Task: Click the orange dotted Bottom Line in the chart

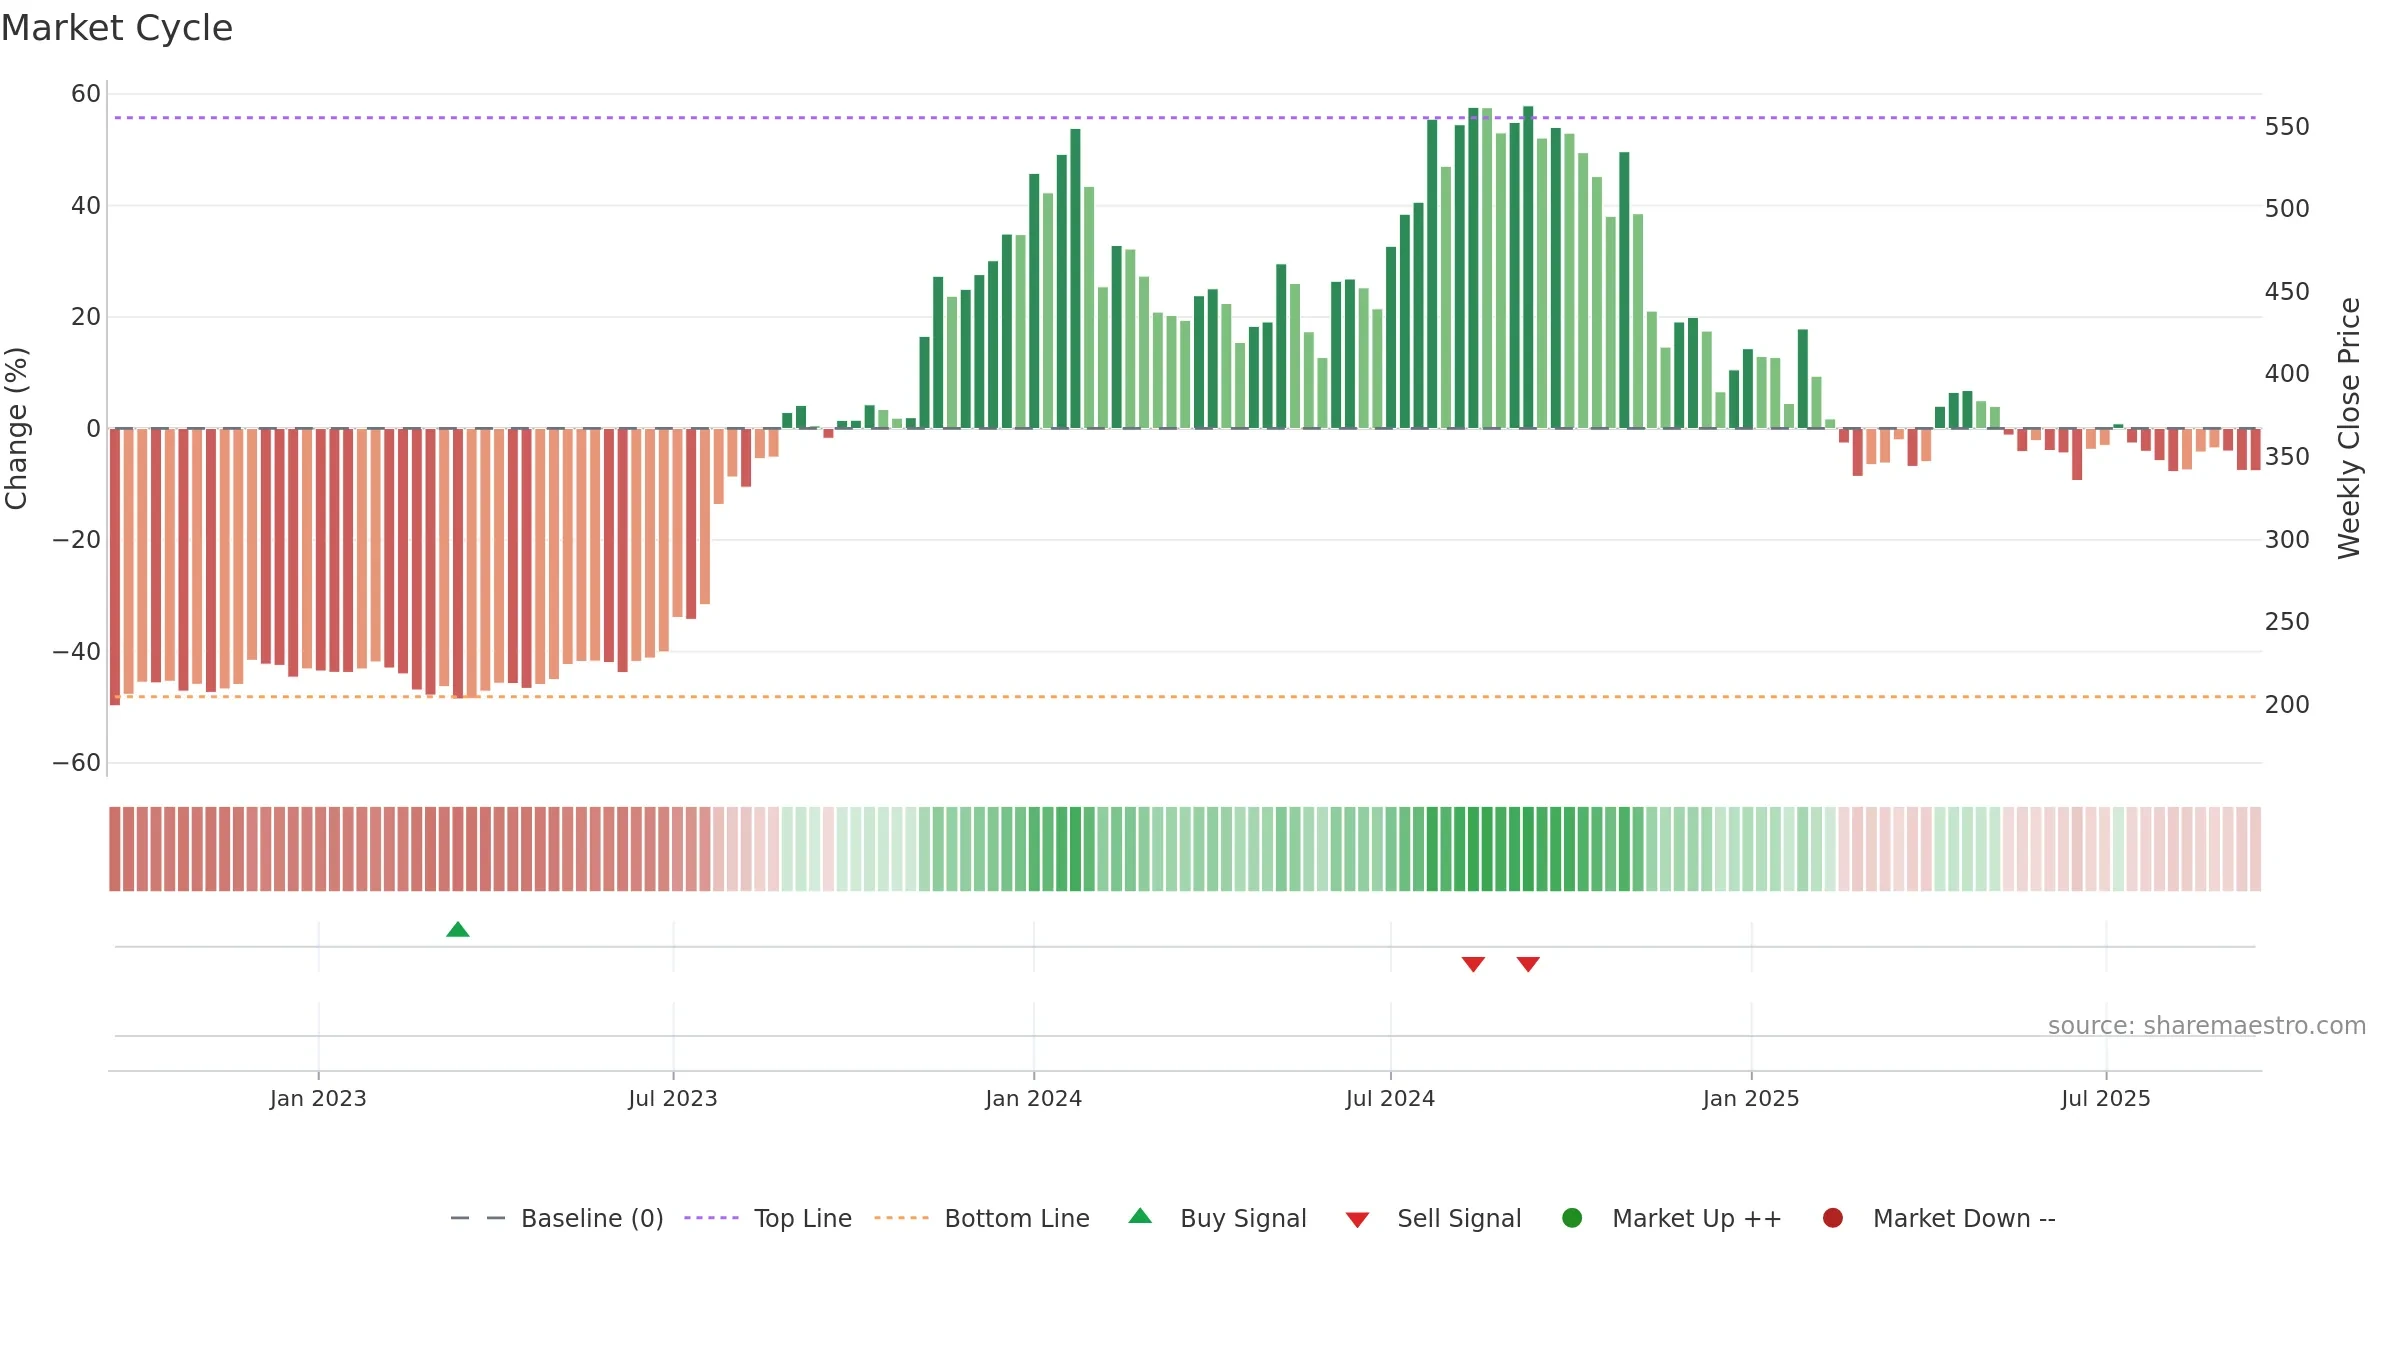Action: pyautogui.click(x=1185, y=697)
